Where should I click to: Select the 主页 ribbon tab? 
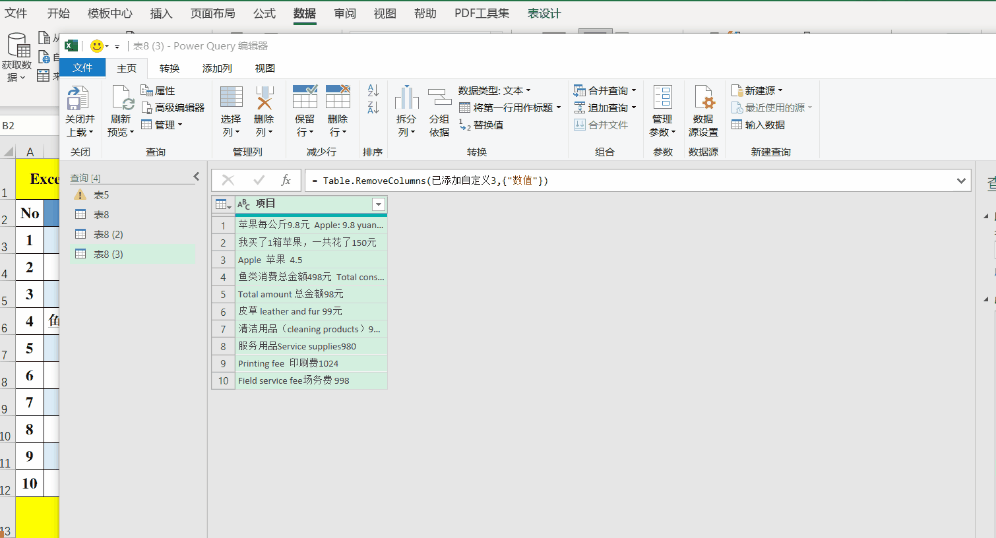(126, 68)
